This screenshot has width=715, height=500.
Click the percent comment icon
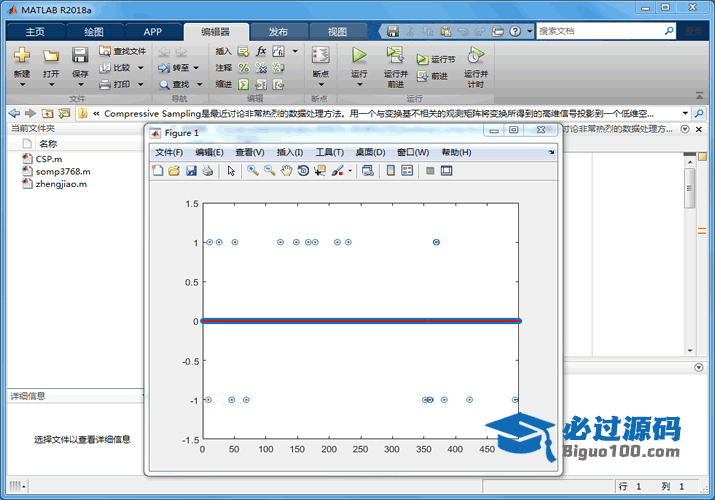pyautogui.click(x=244, y=68)
